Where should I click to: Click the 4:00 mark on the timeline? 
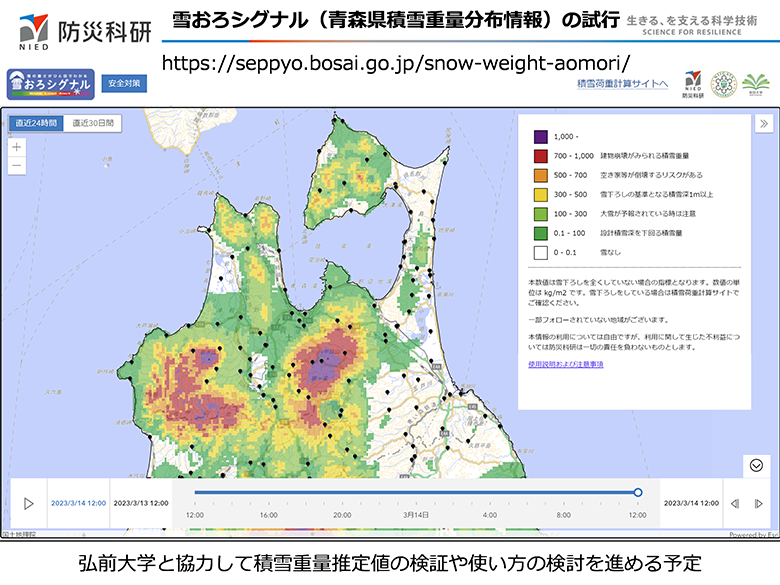(x=489, y=515)
